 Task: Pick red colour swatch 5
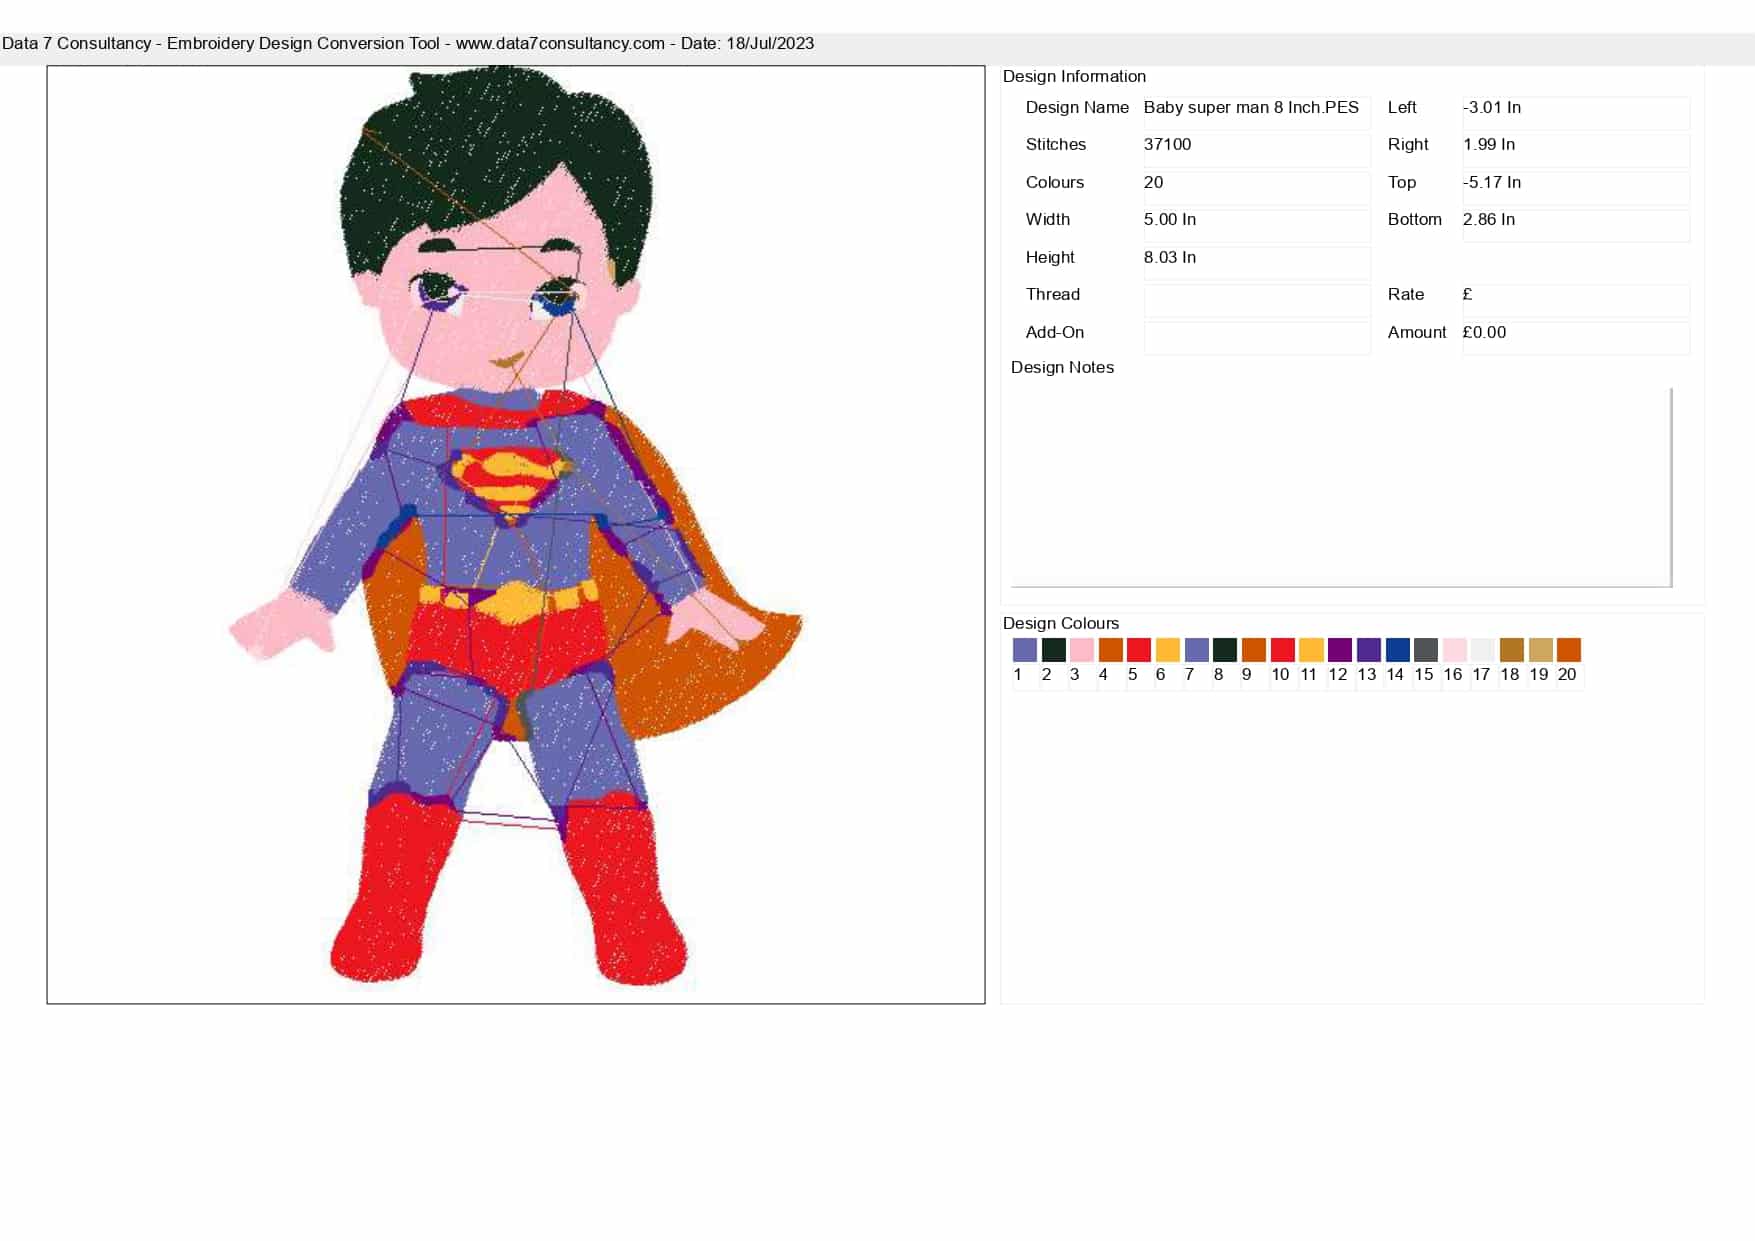point(1139,650)
